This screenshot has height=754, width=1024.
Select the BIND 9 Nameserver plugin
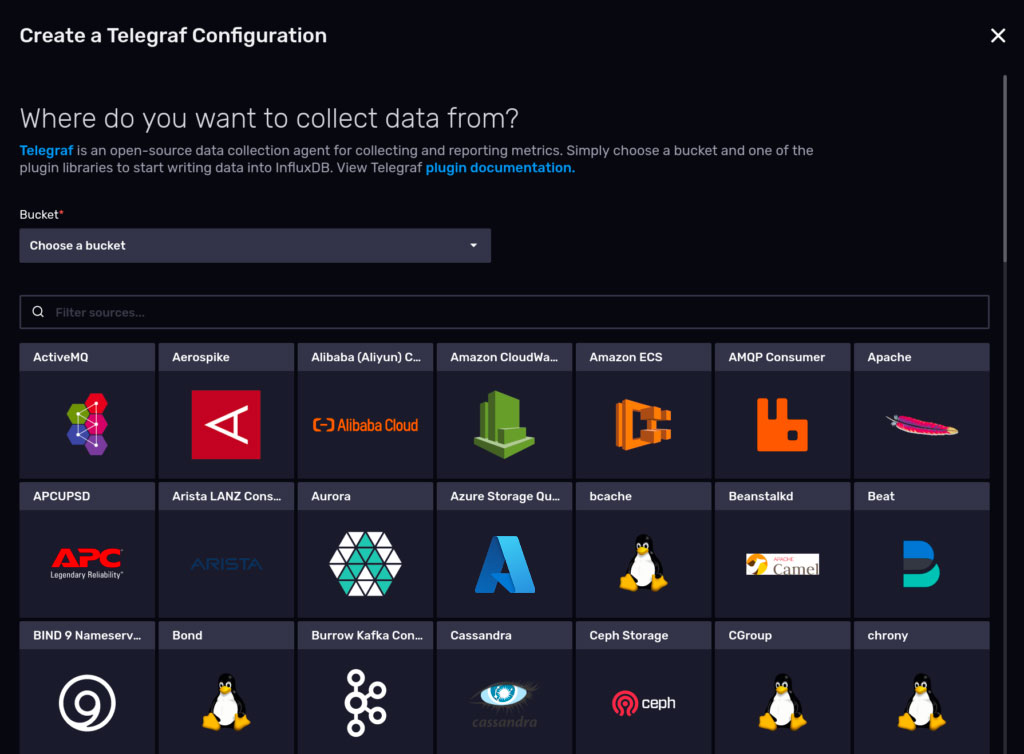pos(87,690)
